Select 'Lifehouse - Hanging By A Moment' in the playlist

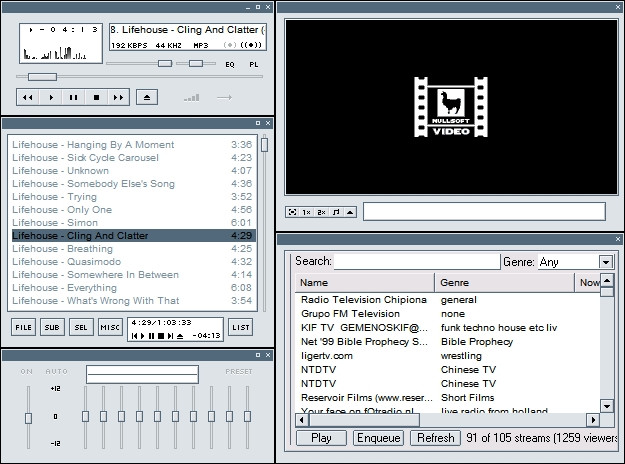[134, 145]
